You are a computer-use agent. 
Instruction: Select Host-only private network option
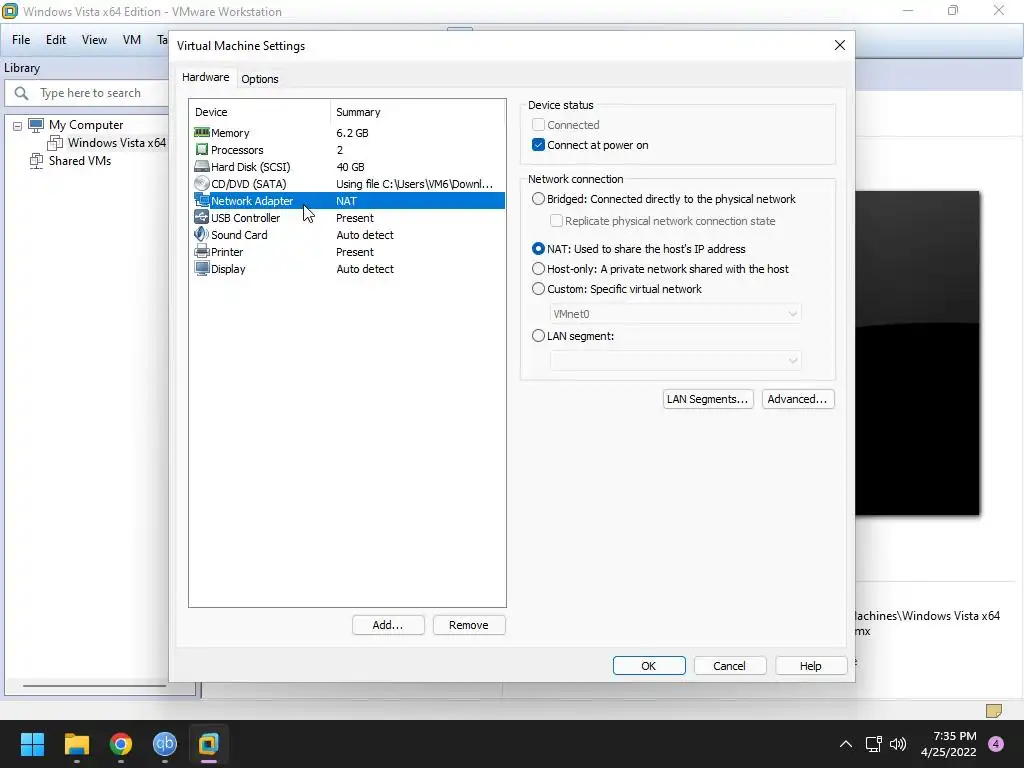point(538,268)
